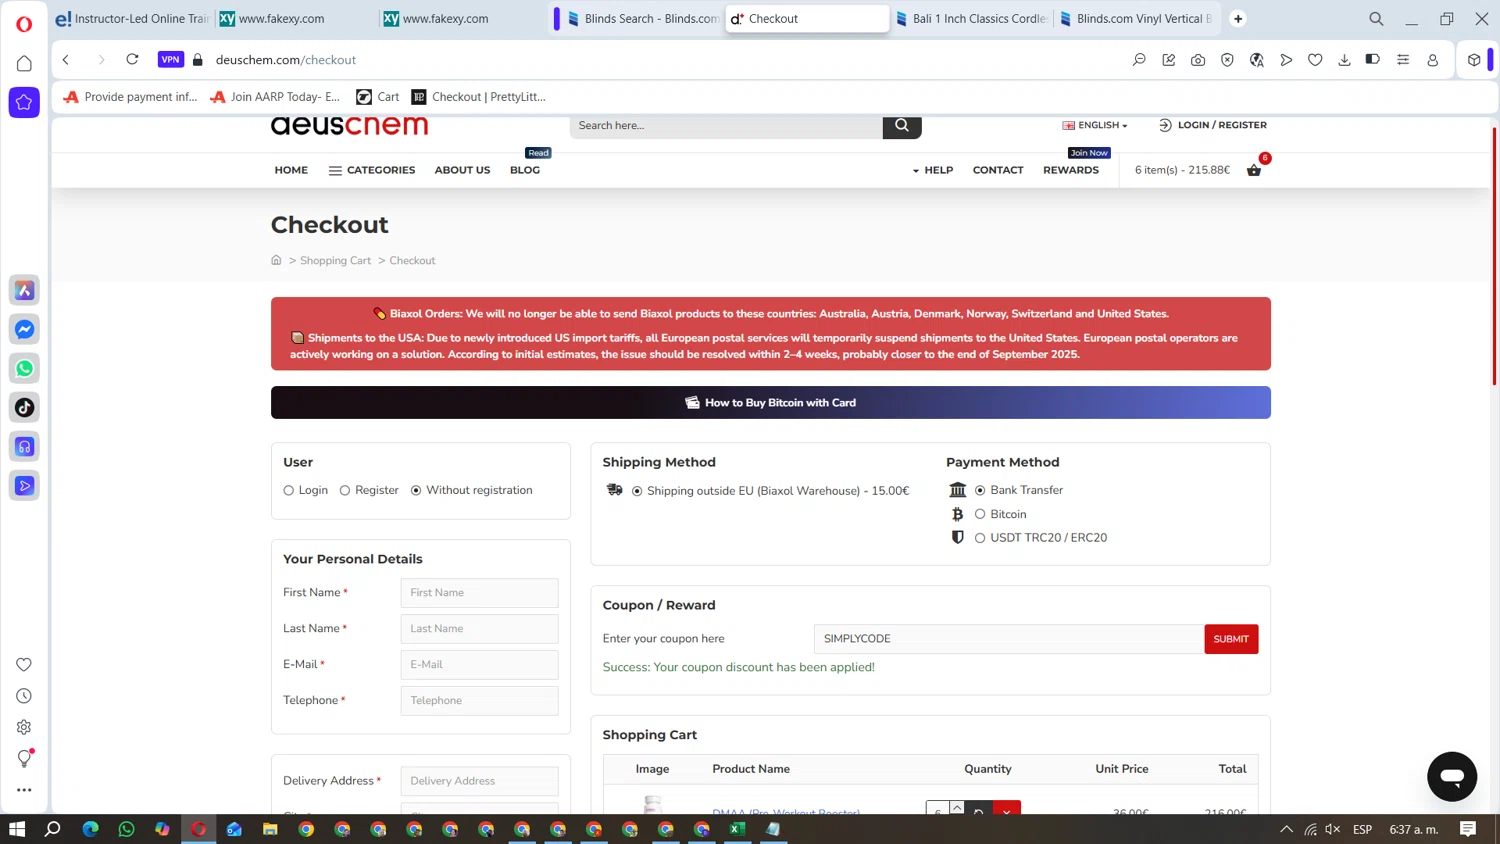This screenshot has height=844, width=1500.
Task: Select the Login user option
Action: (x=289, y=491)
